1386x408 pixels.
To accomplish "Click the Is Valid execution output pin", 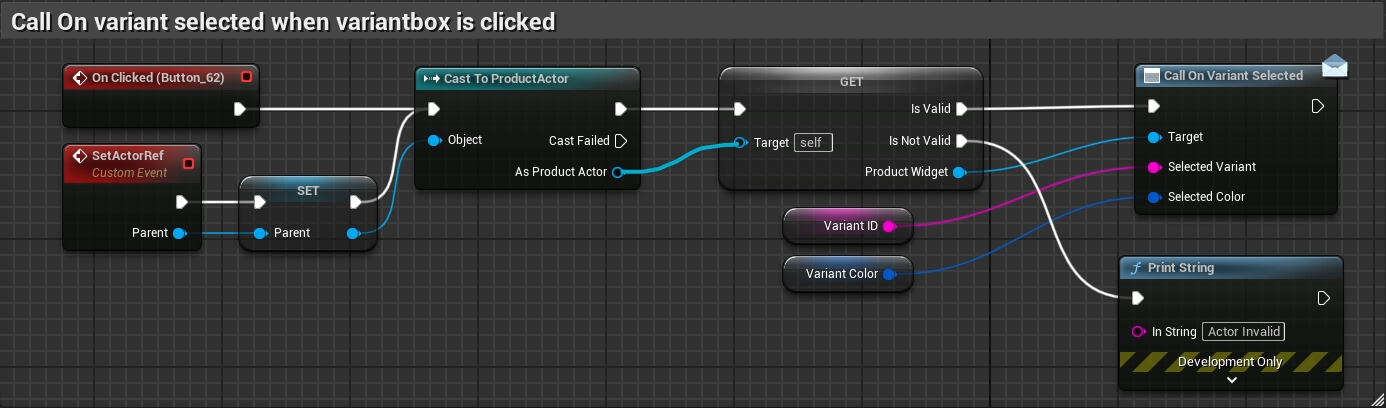I will 961,109.
